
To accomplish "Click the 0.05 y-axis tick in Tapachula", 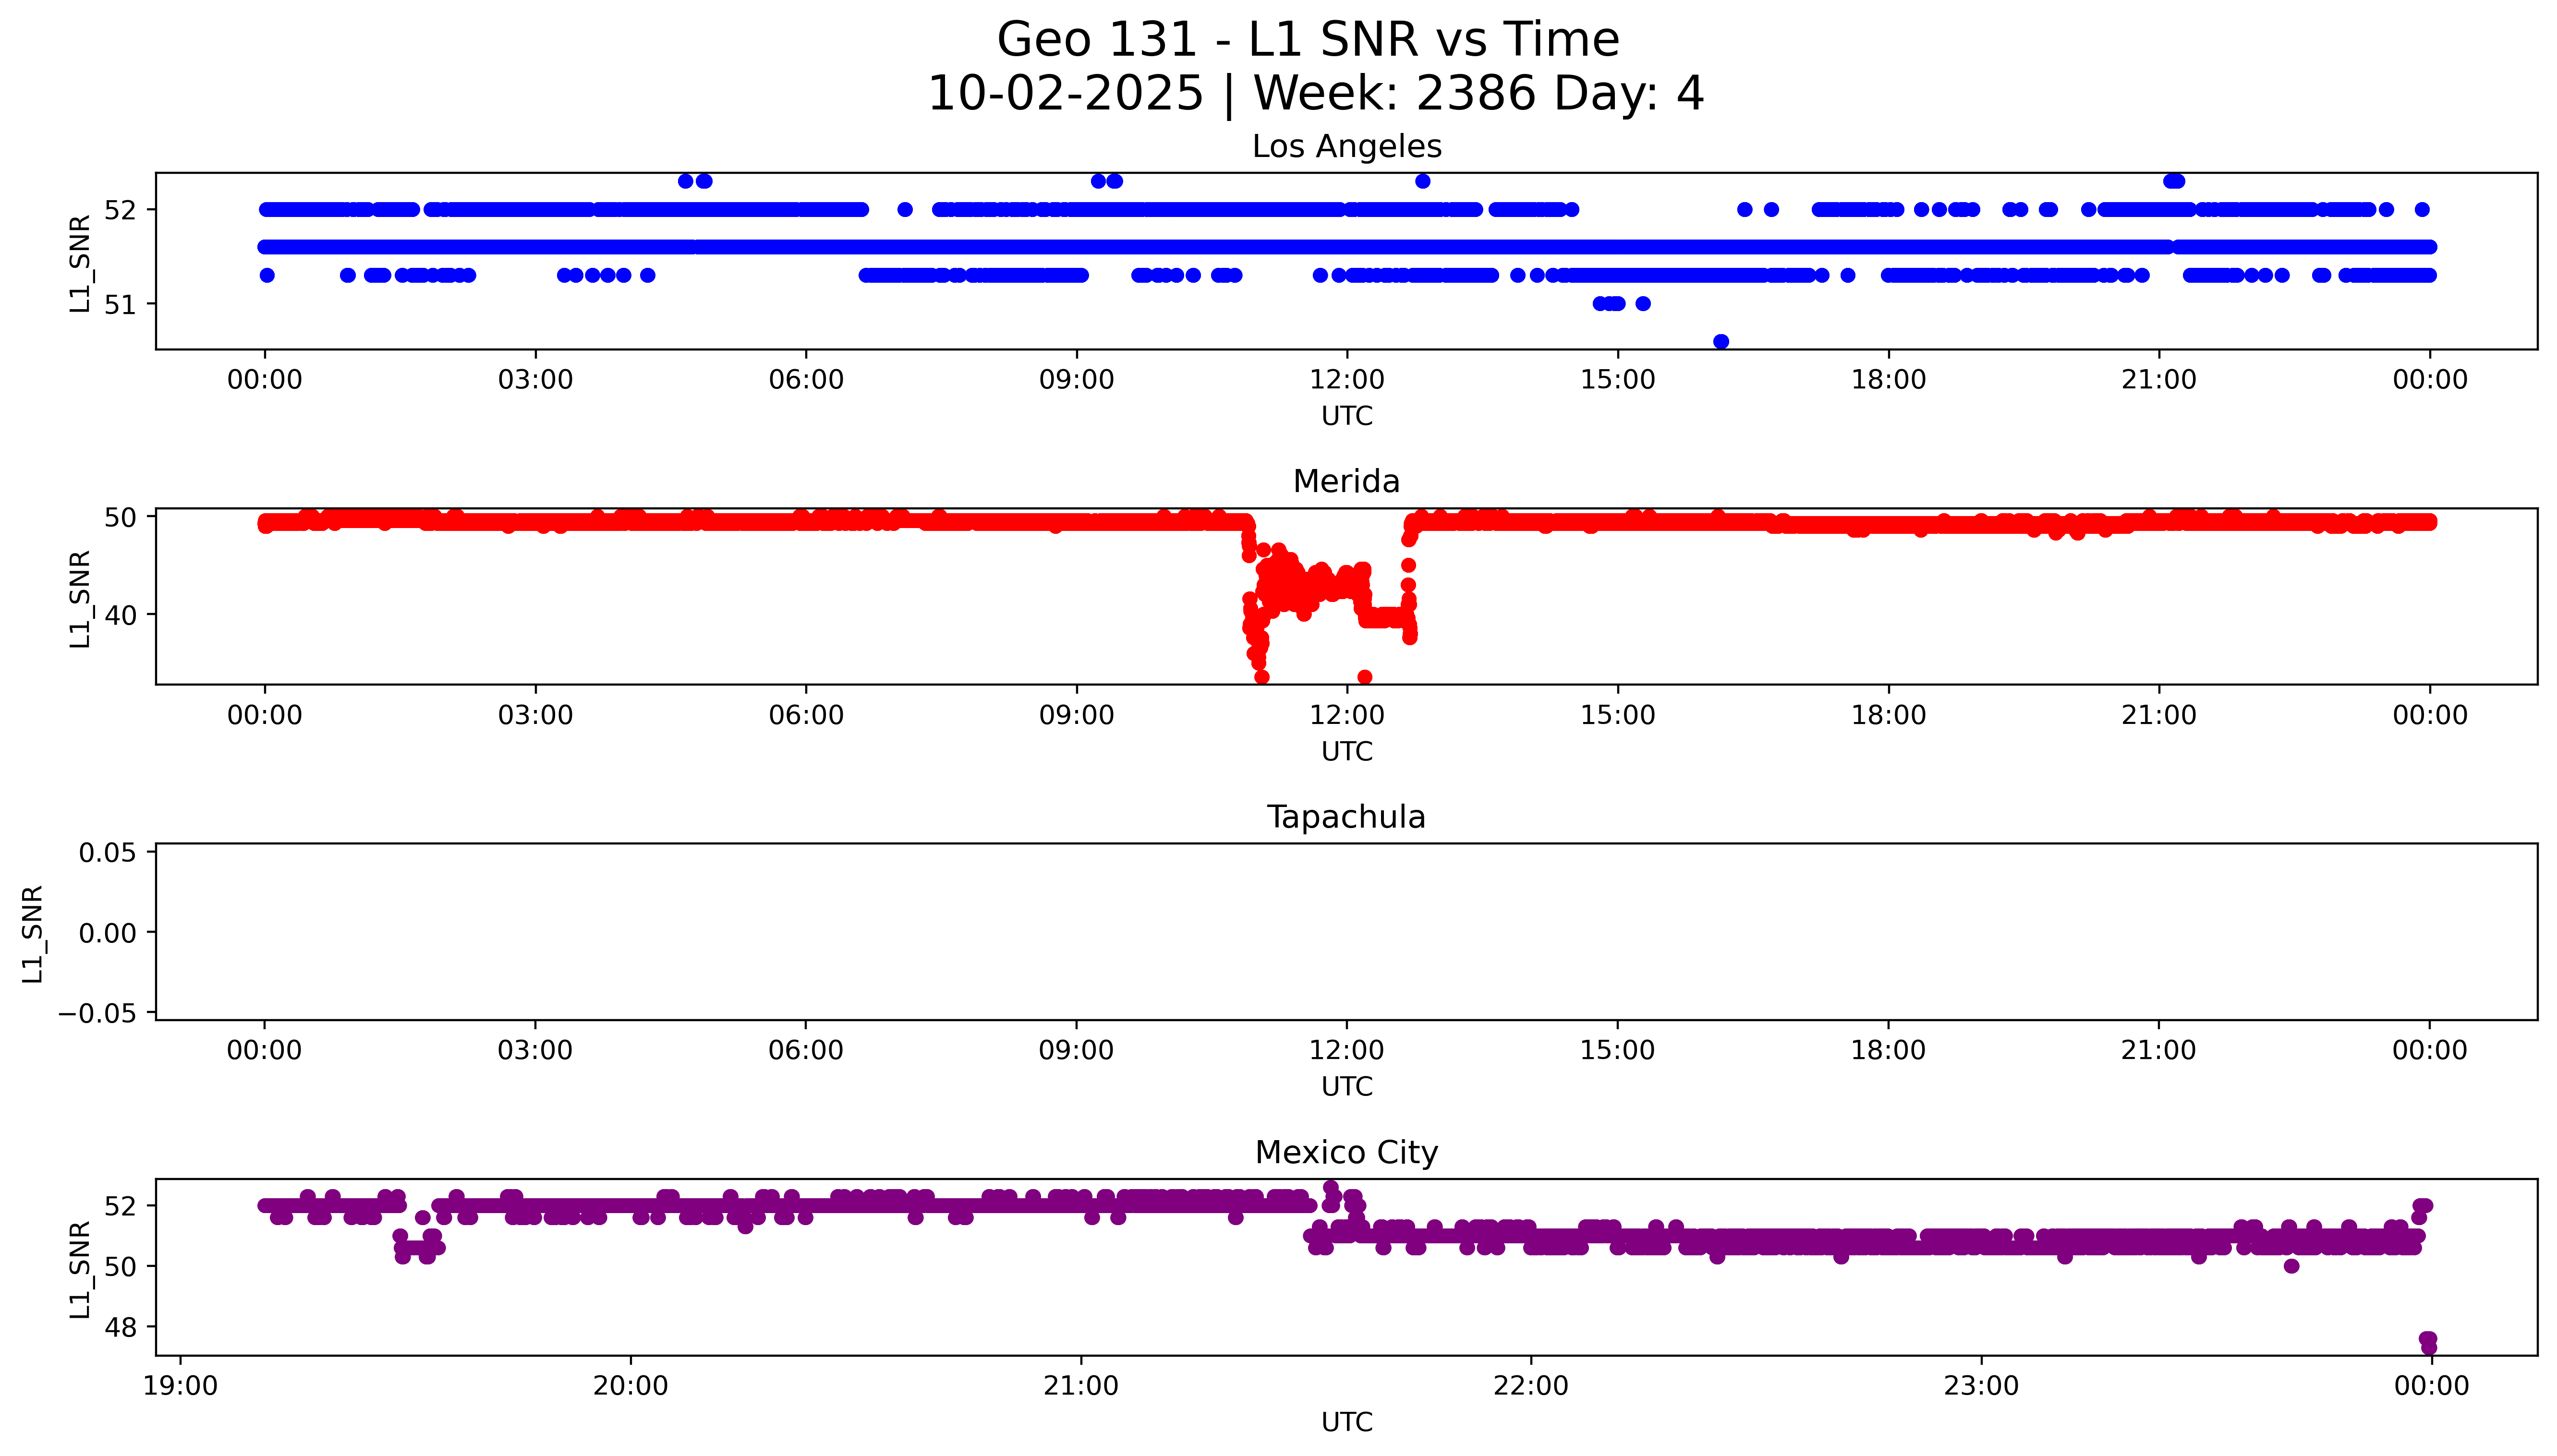I will 107,852.
